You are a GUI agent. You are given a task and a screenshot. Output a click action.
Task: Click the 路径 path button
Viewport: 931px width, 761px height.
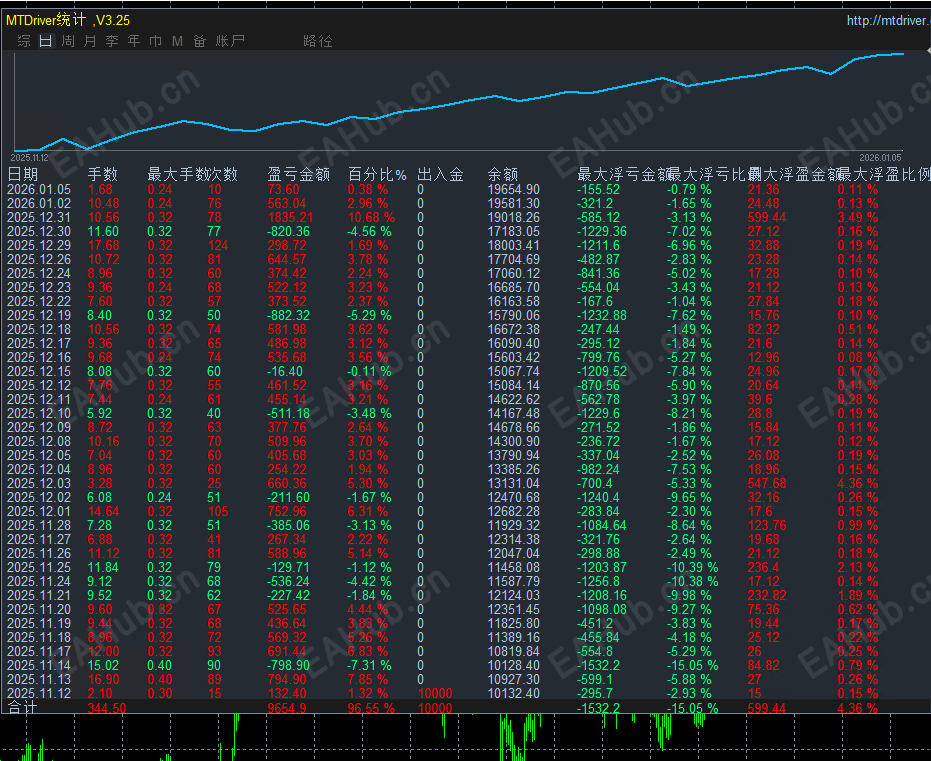pyautogui.click(x=317, y=41)
